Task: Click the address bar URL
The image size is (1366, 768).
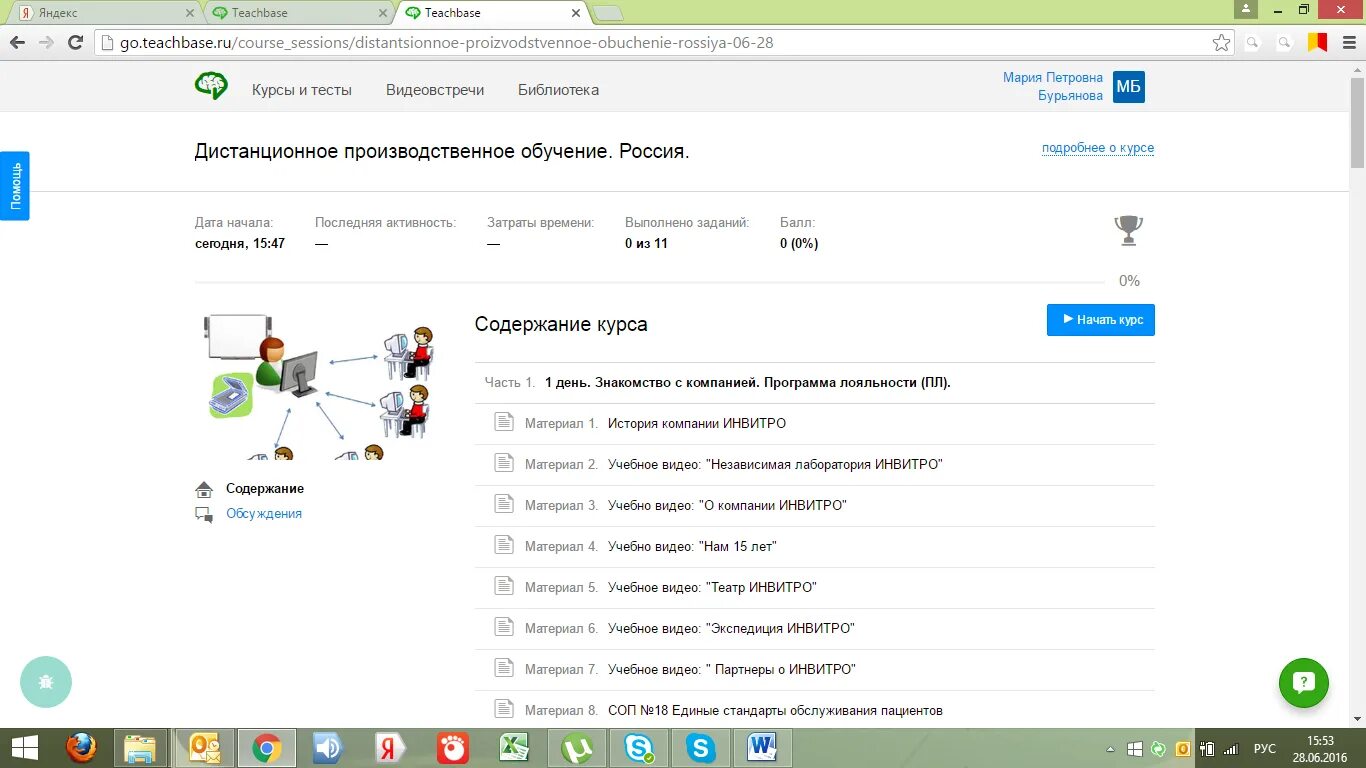Action: (447, 43)
